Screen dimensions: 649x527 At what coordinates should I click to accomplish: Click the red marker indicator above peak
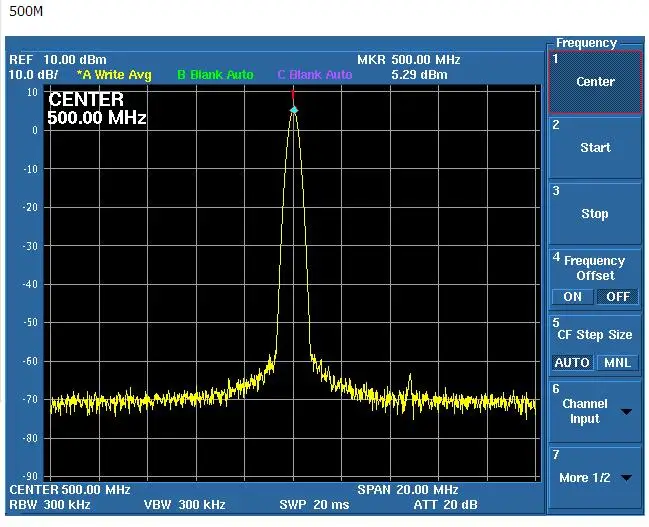(x=293, y=95)
